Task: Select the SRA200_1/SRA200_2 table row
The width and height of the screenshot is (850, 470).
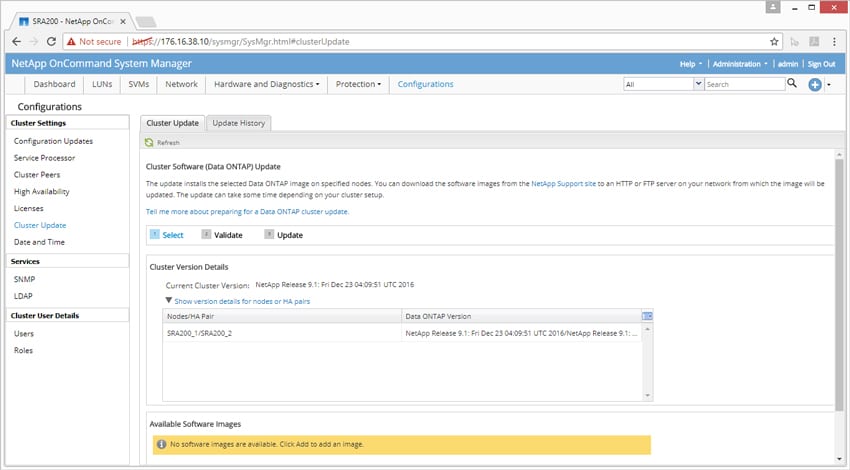Action: [x=402, y=333]
